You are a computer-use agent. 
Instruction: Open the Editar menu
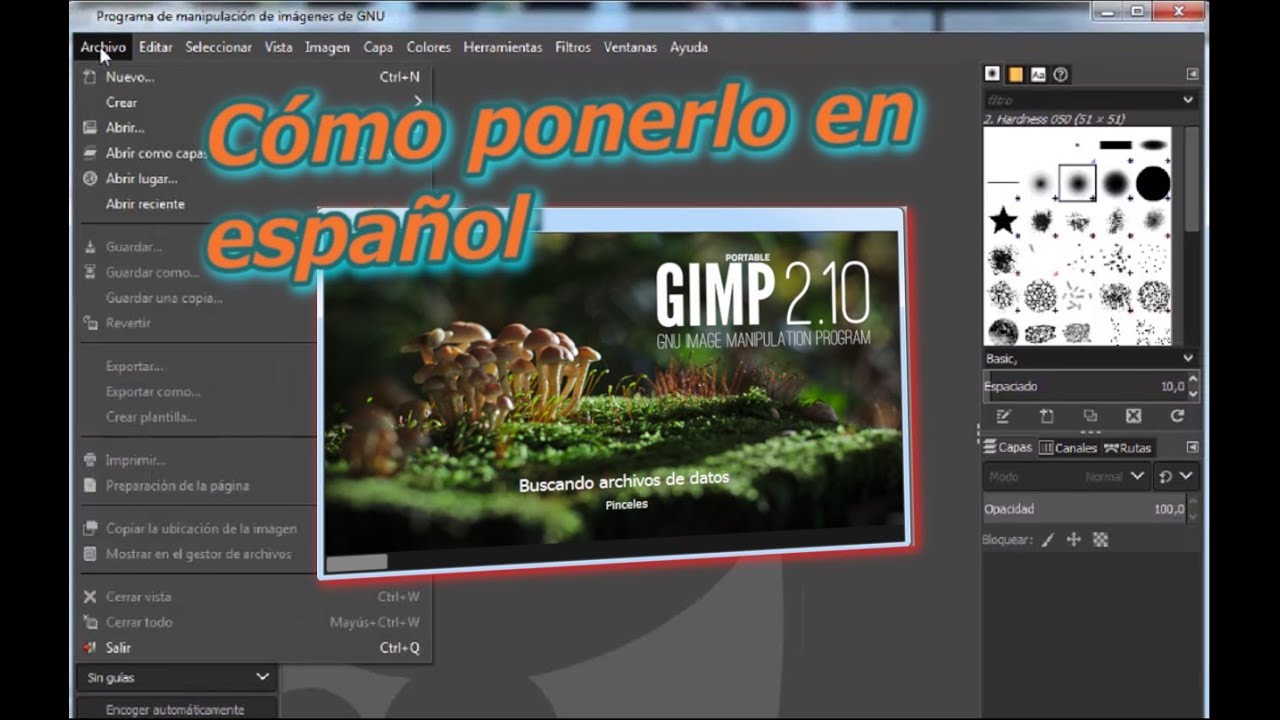coord(156,47)
